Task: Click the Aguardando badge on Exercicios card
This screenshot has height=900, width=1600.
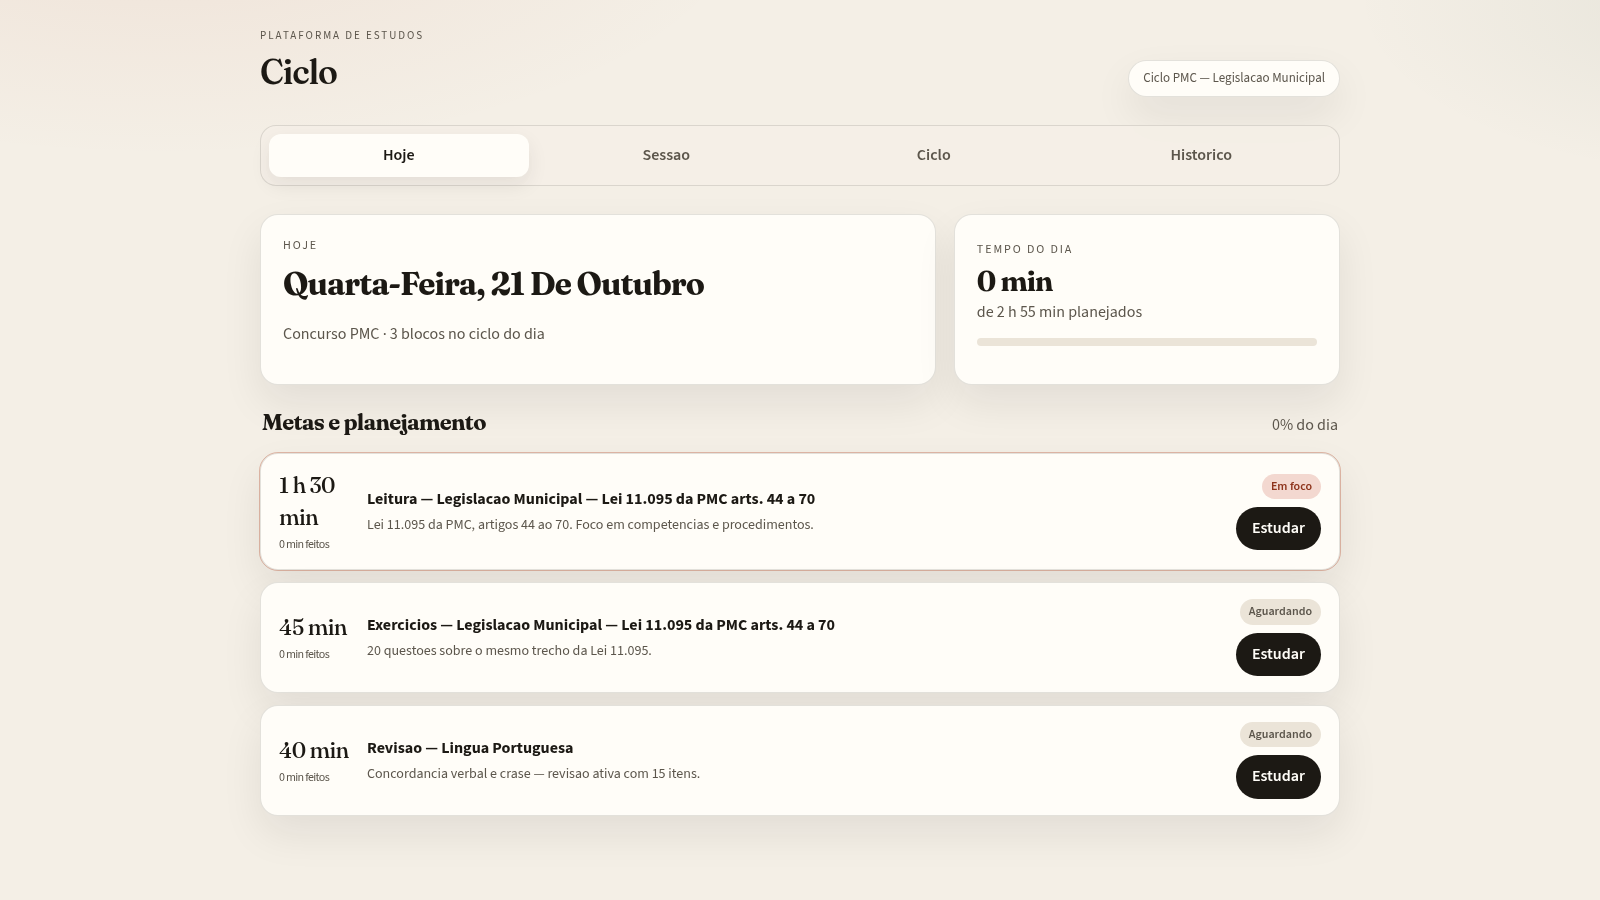Action: click(x=1280, y=611)
